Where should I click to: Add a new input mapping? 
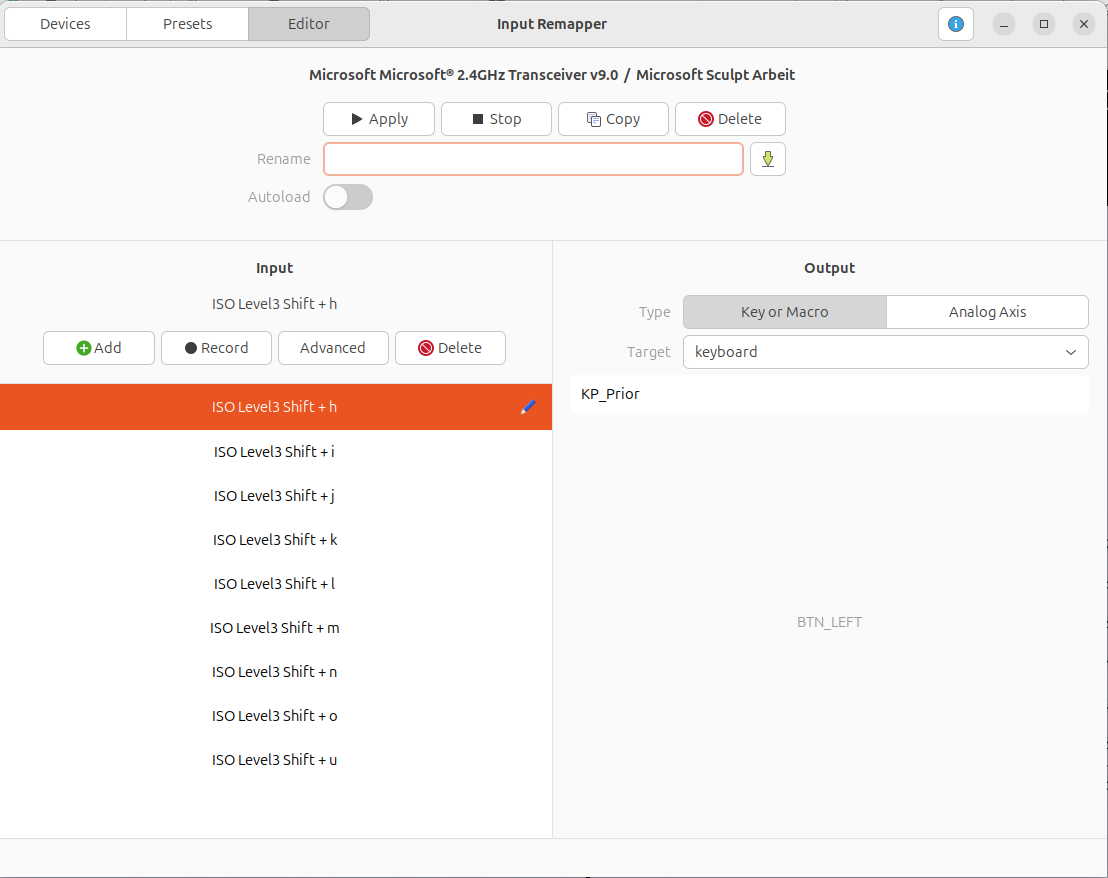(x=98, y=348)
